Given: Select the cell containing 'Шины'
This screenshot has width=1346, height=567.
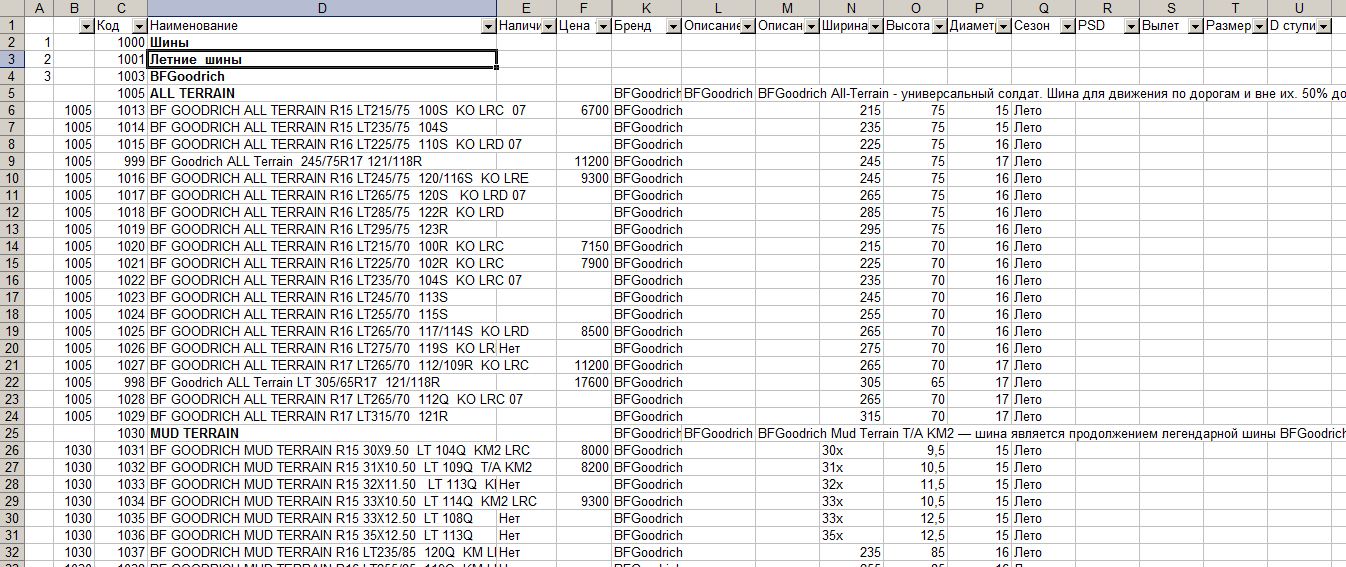Looking at the screenshot, I should click(322, 43).
